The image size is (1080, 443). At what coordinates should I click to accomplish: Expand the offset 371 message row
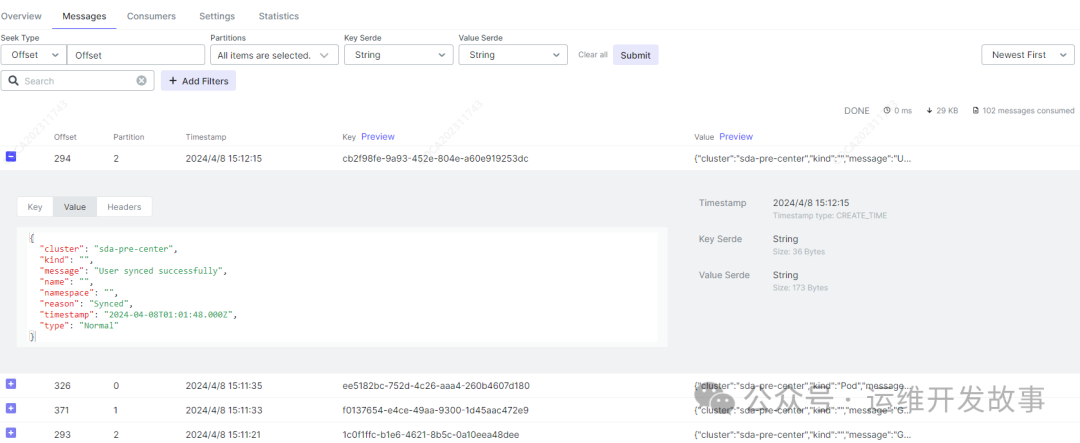(x=10, y=409)
